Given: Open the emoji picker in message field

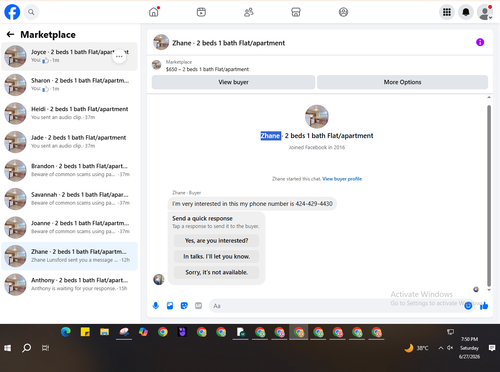Looking at the screenshot, I should (x=468, y=305).
